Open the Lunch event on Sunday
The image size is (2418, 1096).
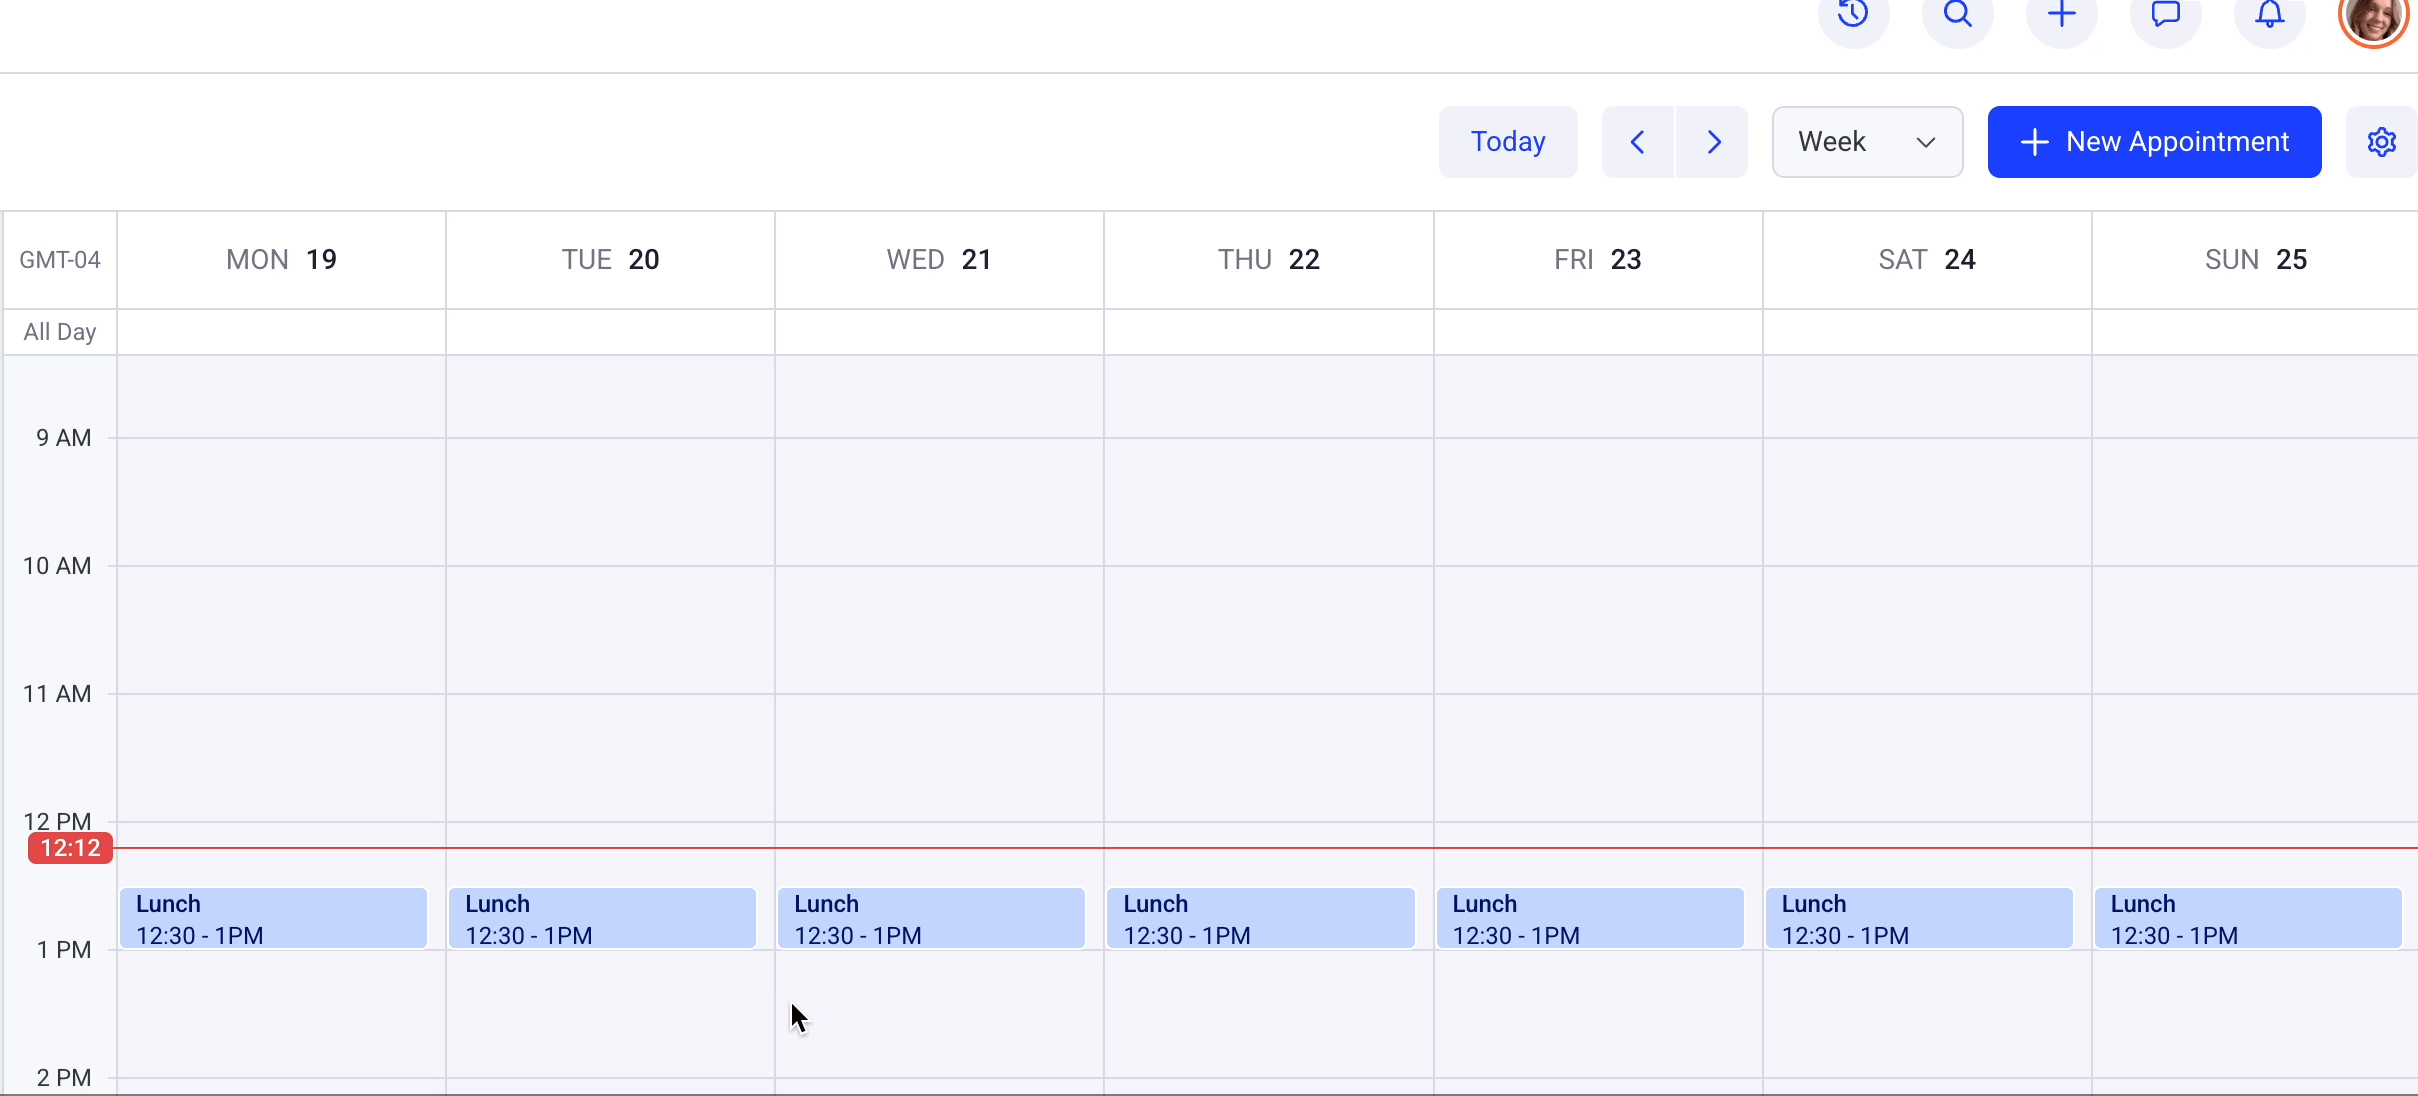[x=2248, y=917]
